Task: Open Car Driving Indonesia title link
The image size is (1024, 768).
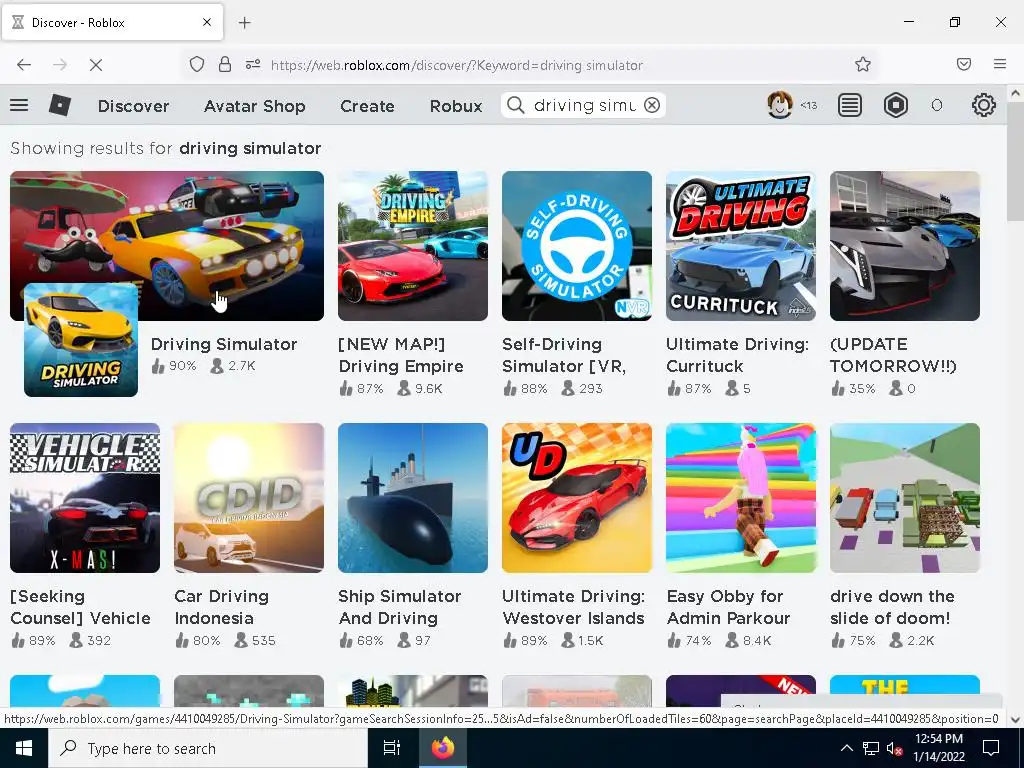Action: click(x=221, y=607)
